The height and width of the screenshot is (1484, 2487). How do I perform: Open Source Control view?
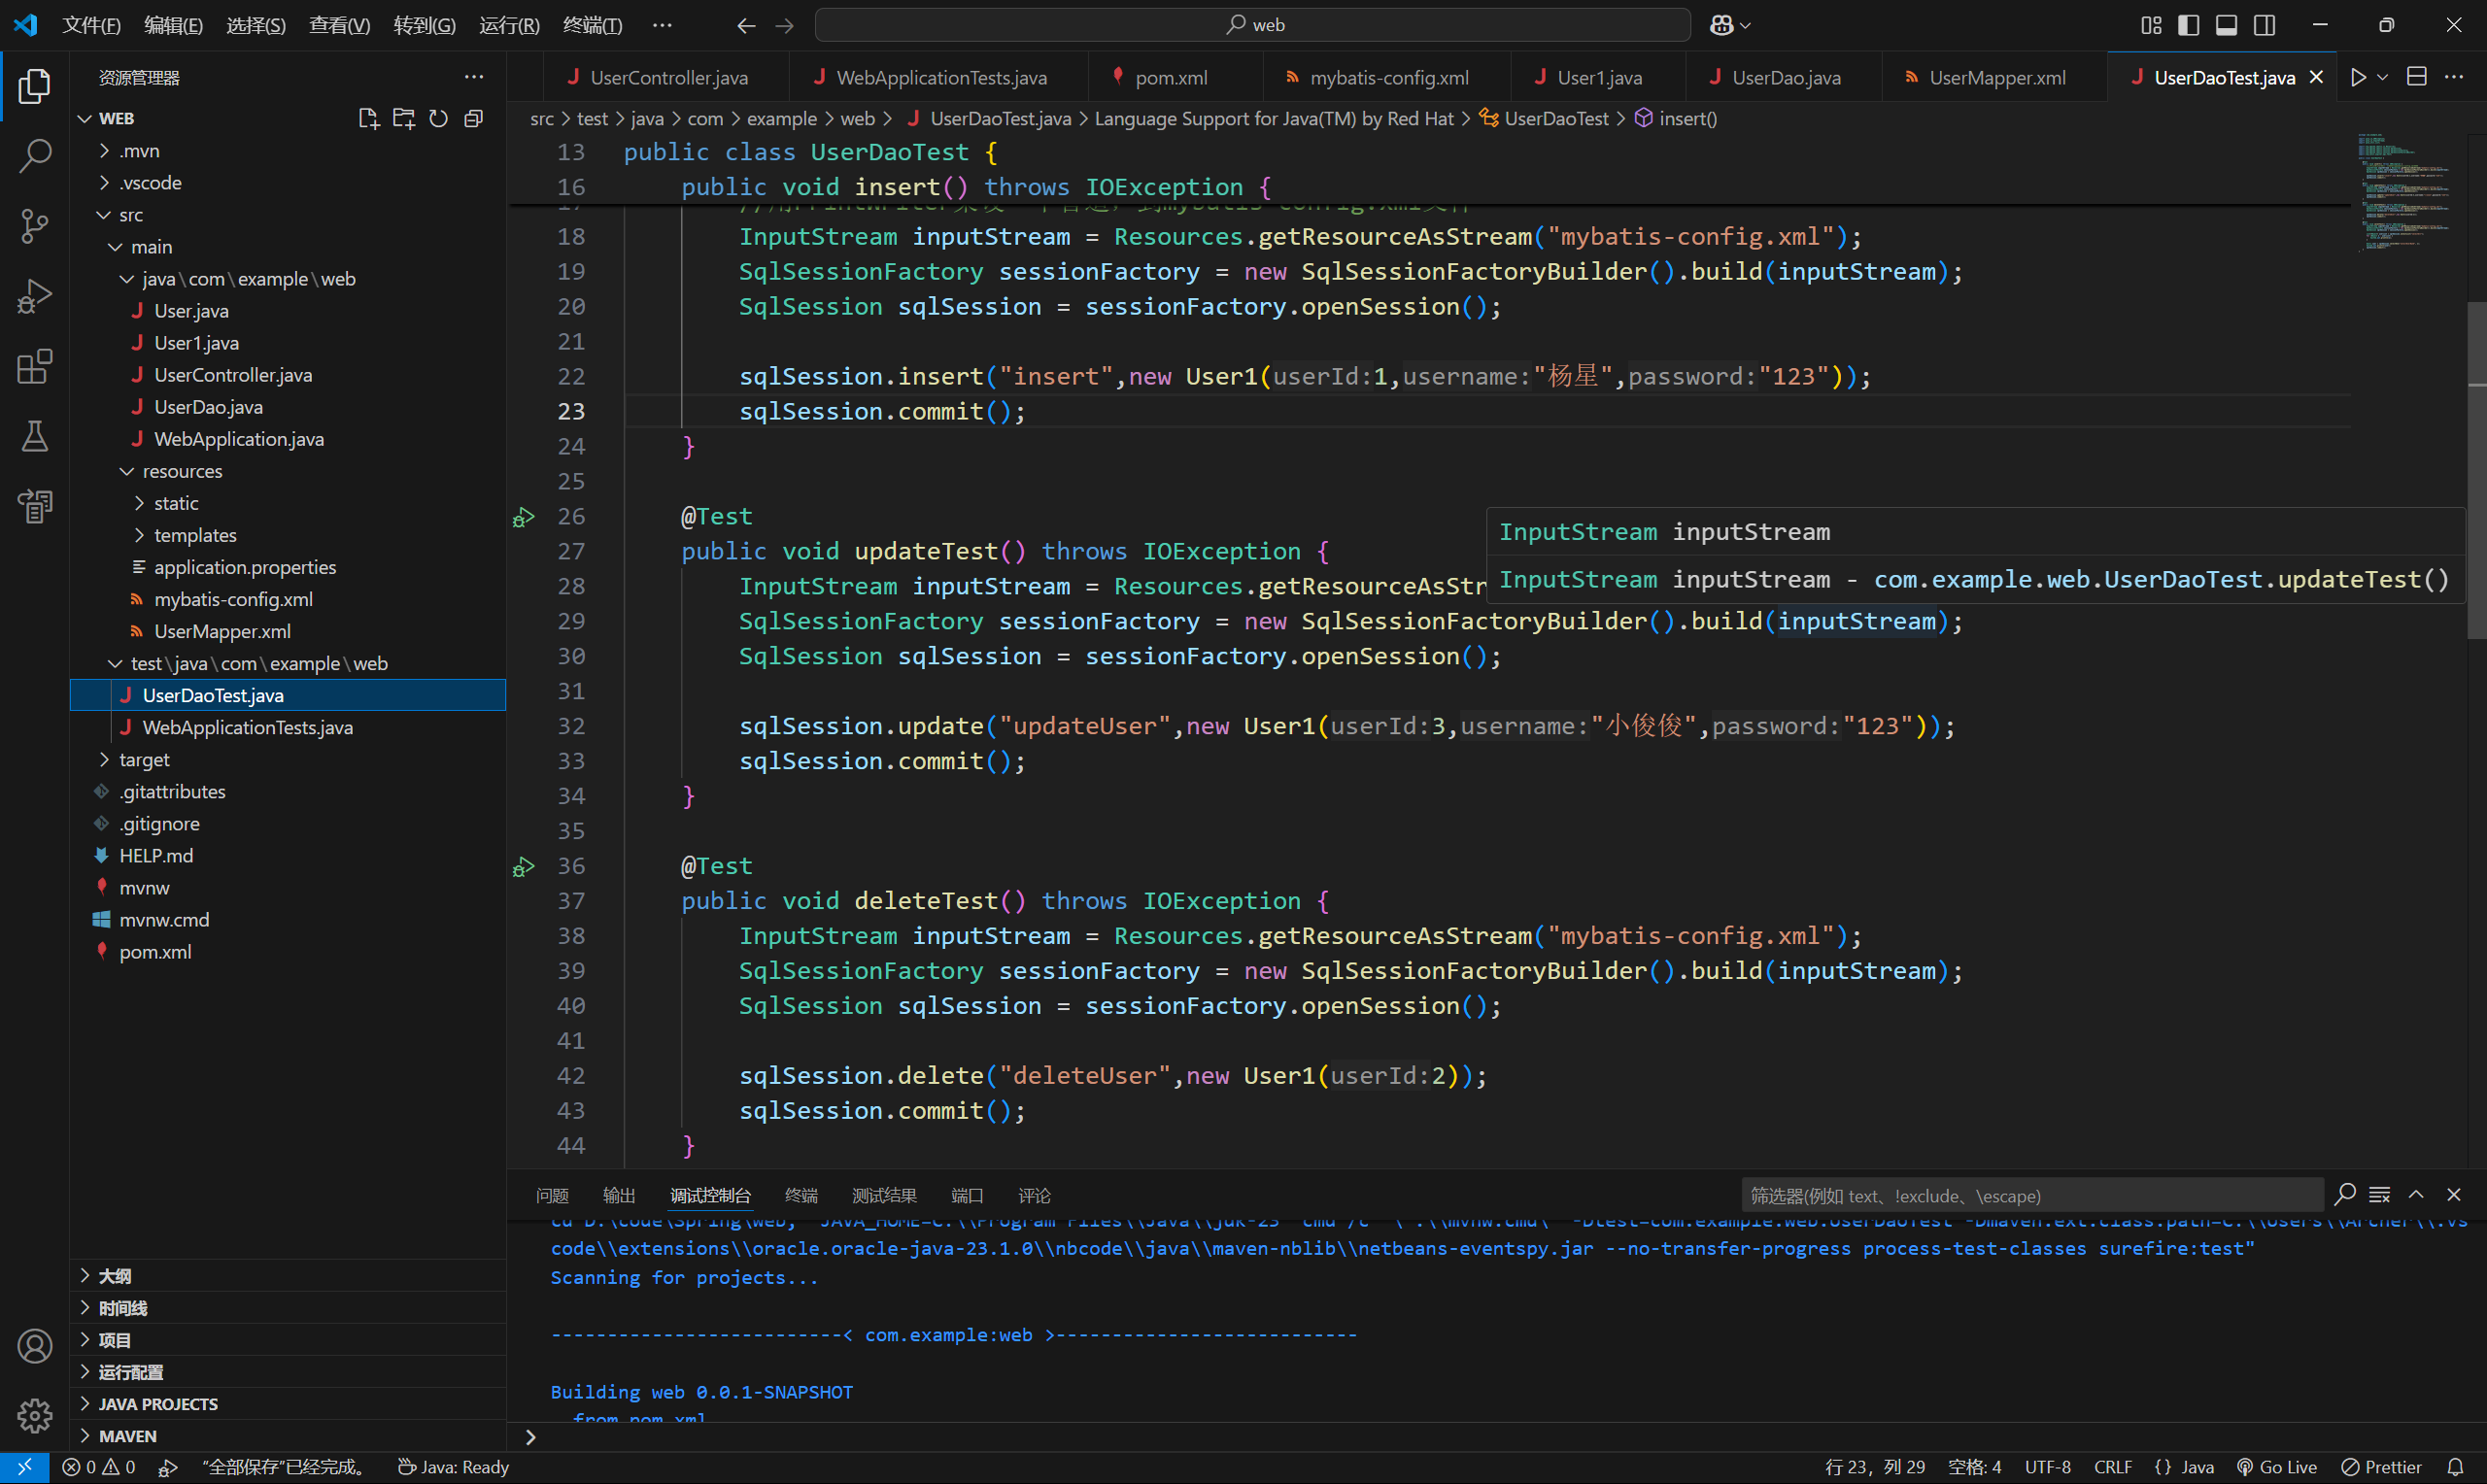coord(35,226)
